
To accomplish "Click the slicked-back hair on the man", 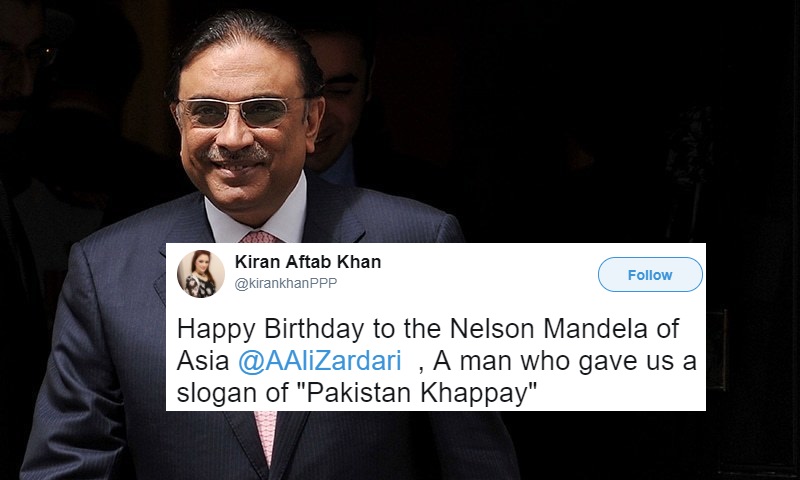I will [245, 43].
